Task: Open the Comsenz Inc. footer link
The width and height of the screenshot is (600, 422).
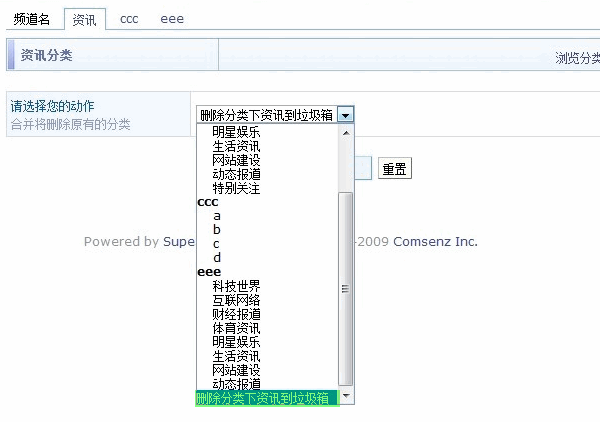Action: 435,242
